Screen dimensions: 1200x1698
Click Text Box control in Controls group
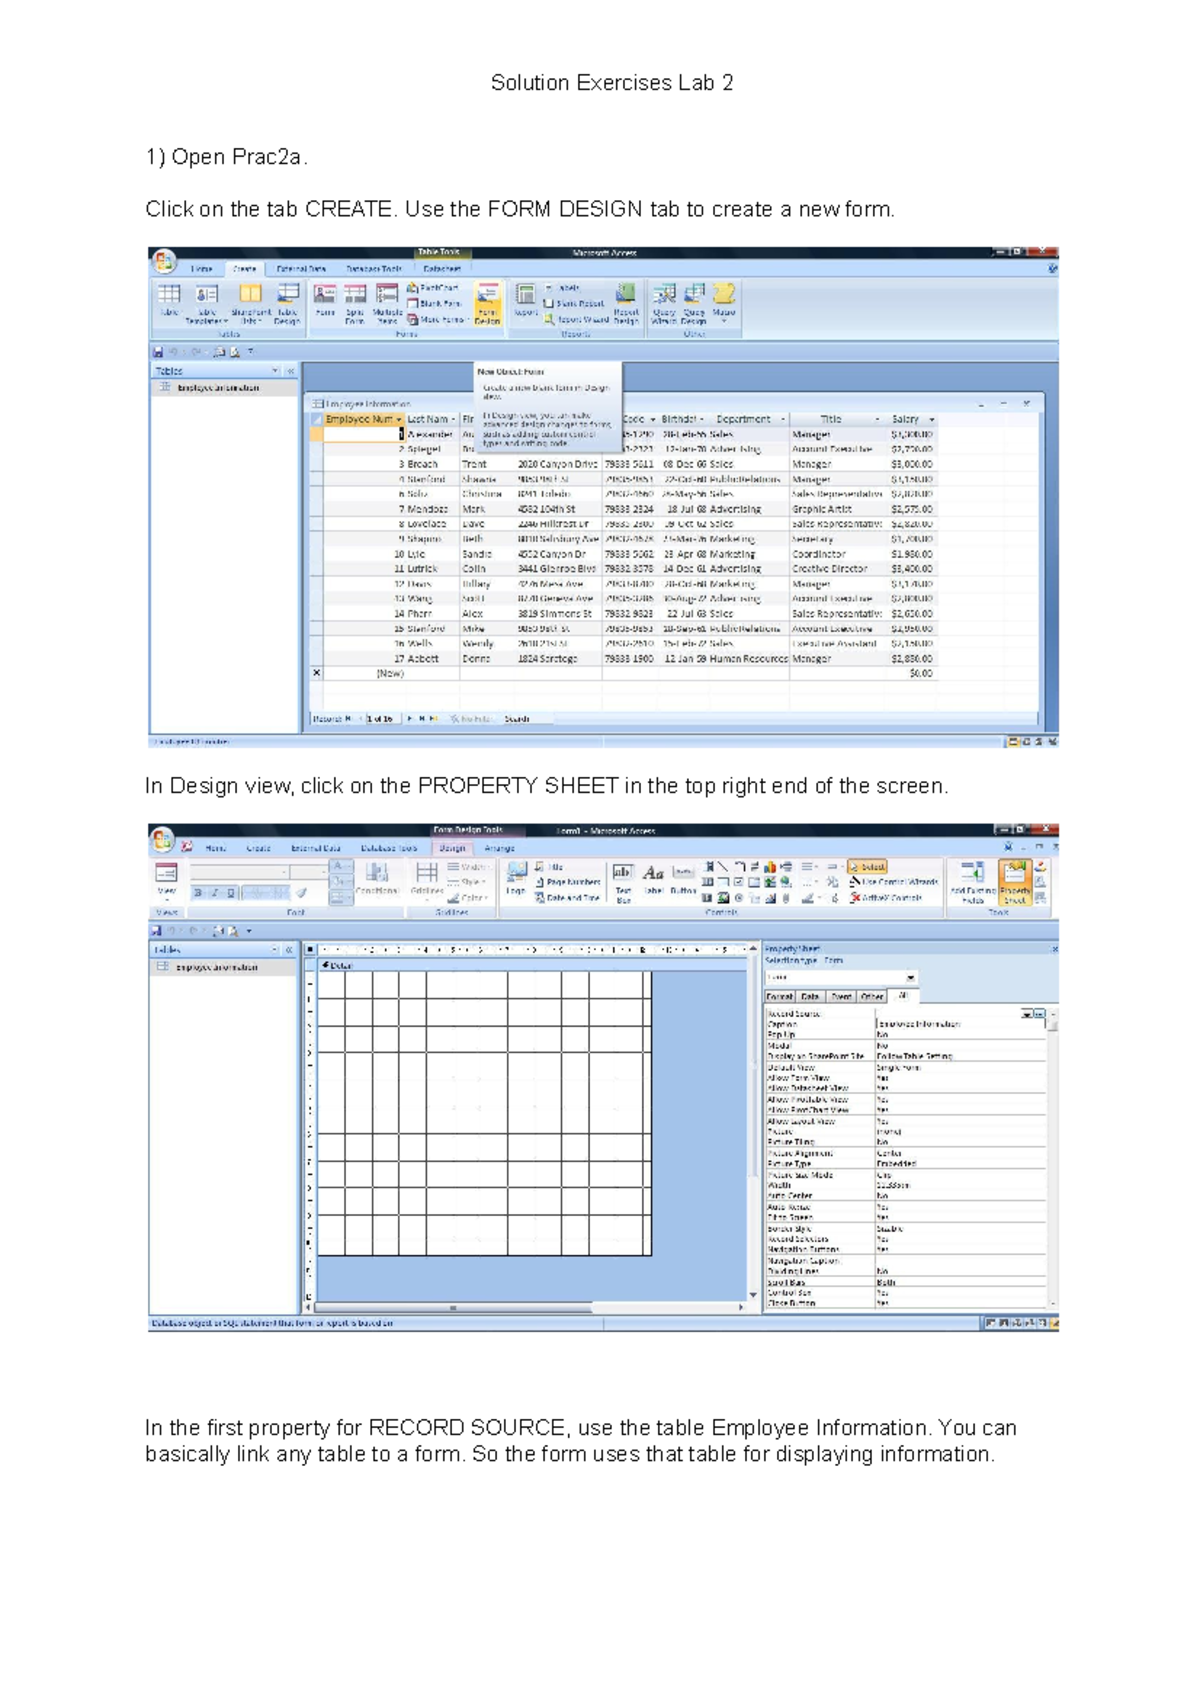[623, 884]
